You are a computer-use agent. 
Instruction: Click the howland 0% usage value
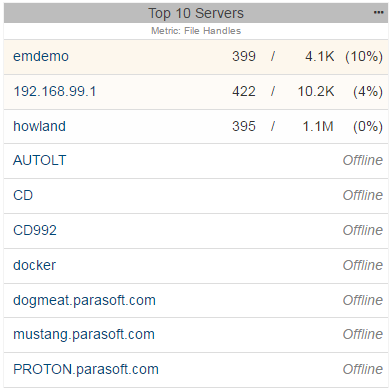click(368, 126)
